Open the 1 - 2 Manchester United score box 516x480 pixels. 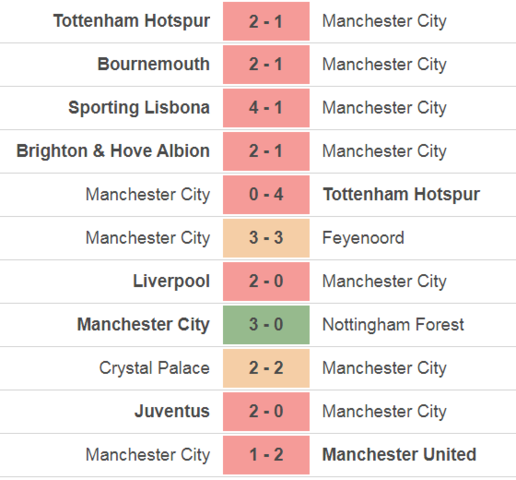[266, 455]
